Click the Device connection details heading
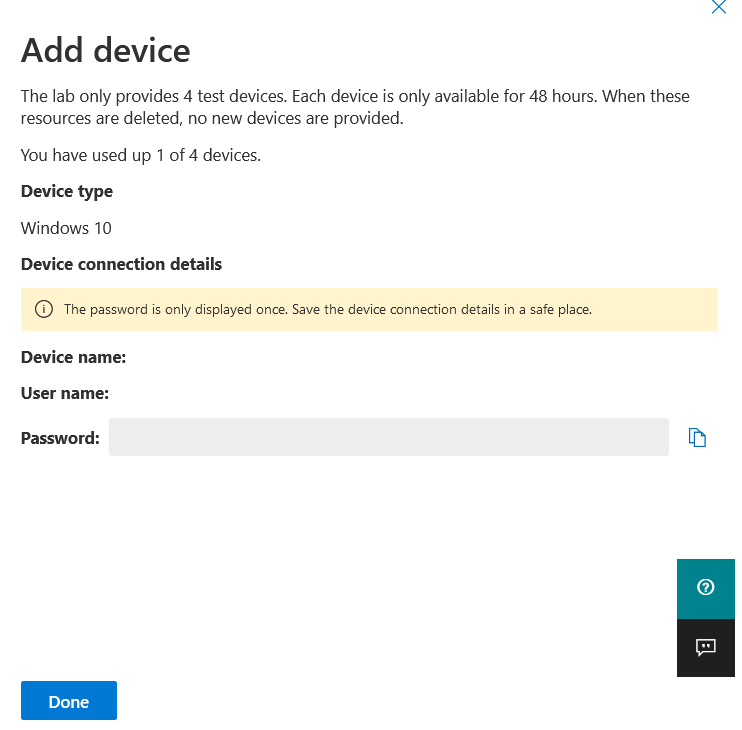 [121, 264]
